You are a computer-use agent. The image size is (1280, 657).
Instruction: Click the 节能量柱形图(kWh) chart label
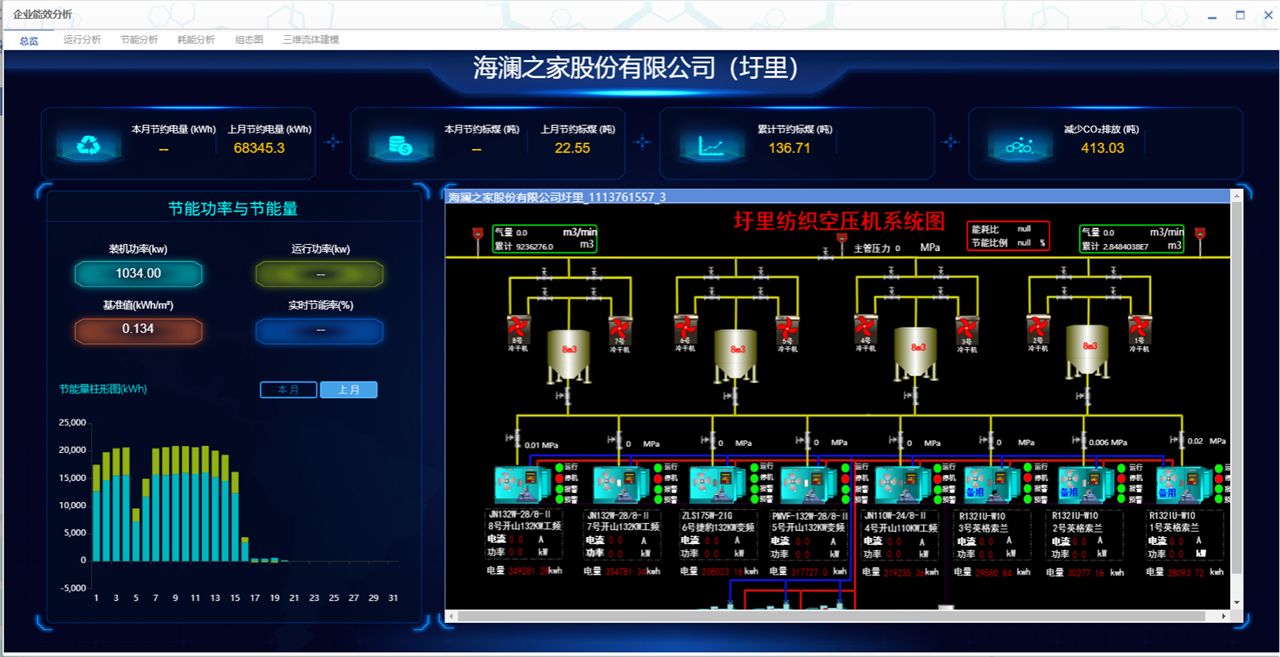pyautogui.click(x=103, y=389)
